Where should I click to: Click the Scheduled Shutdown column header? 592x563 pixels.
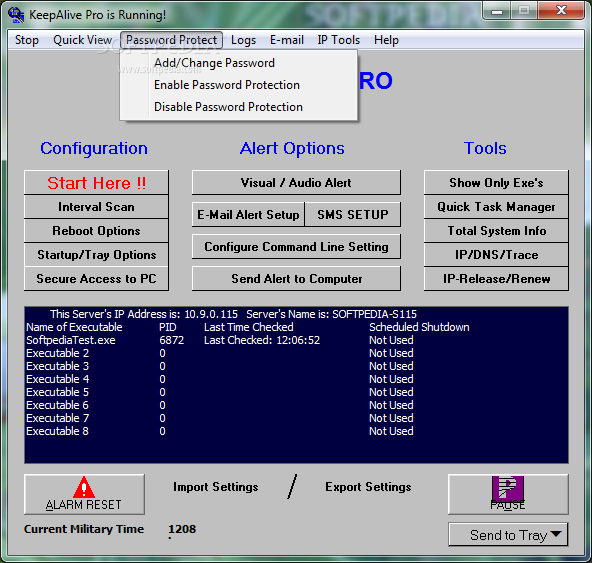coord(419,327)
